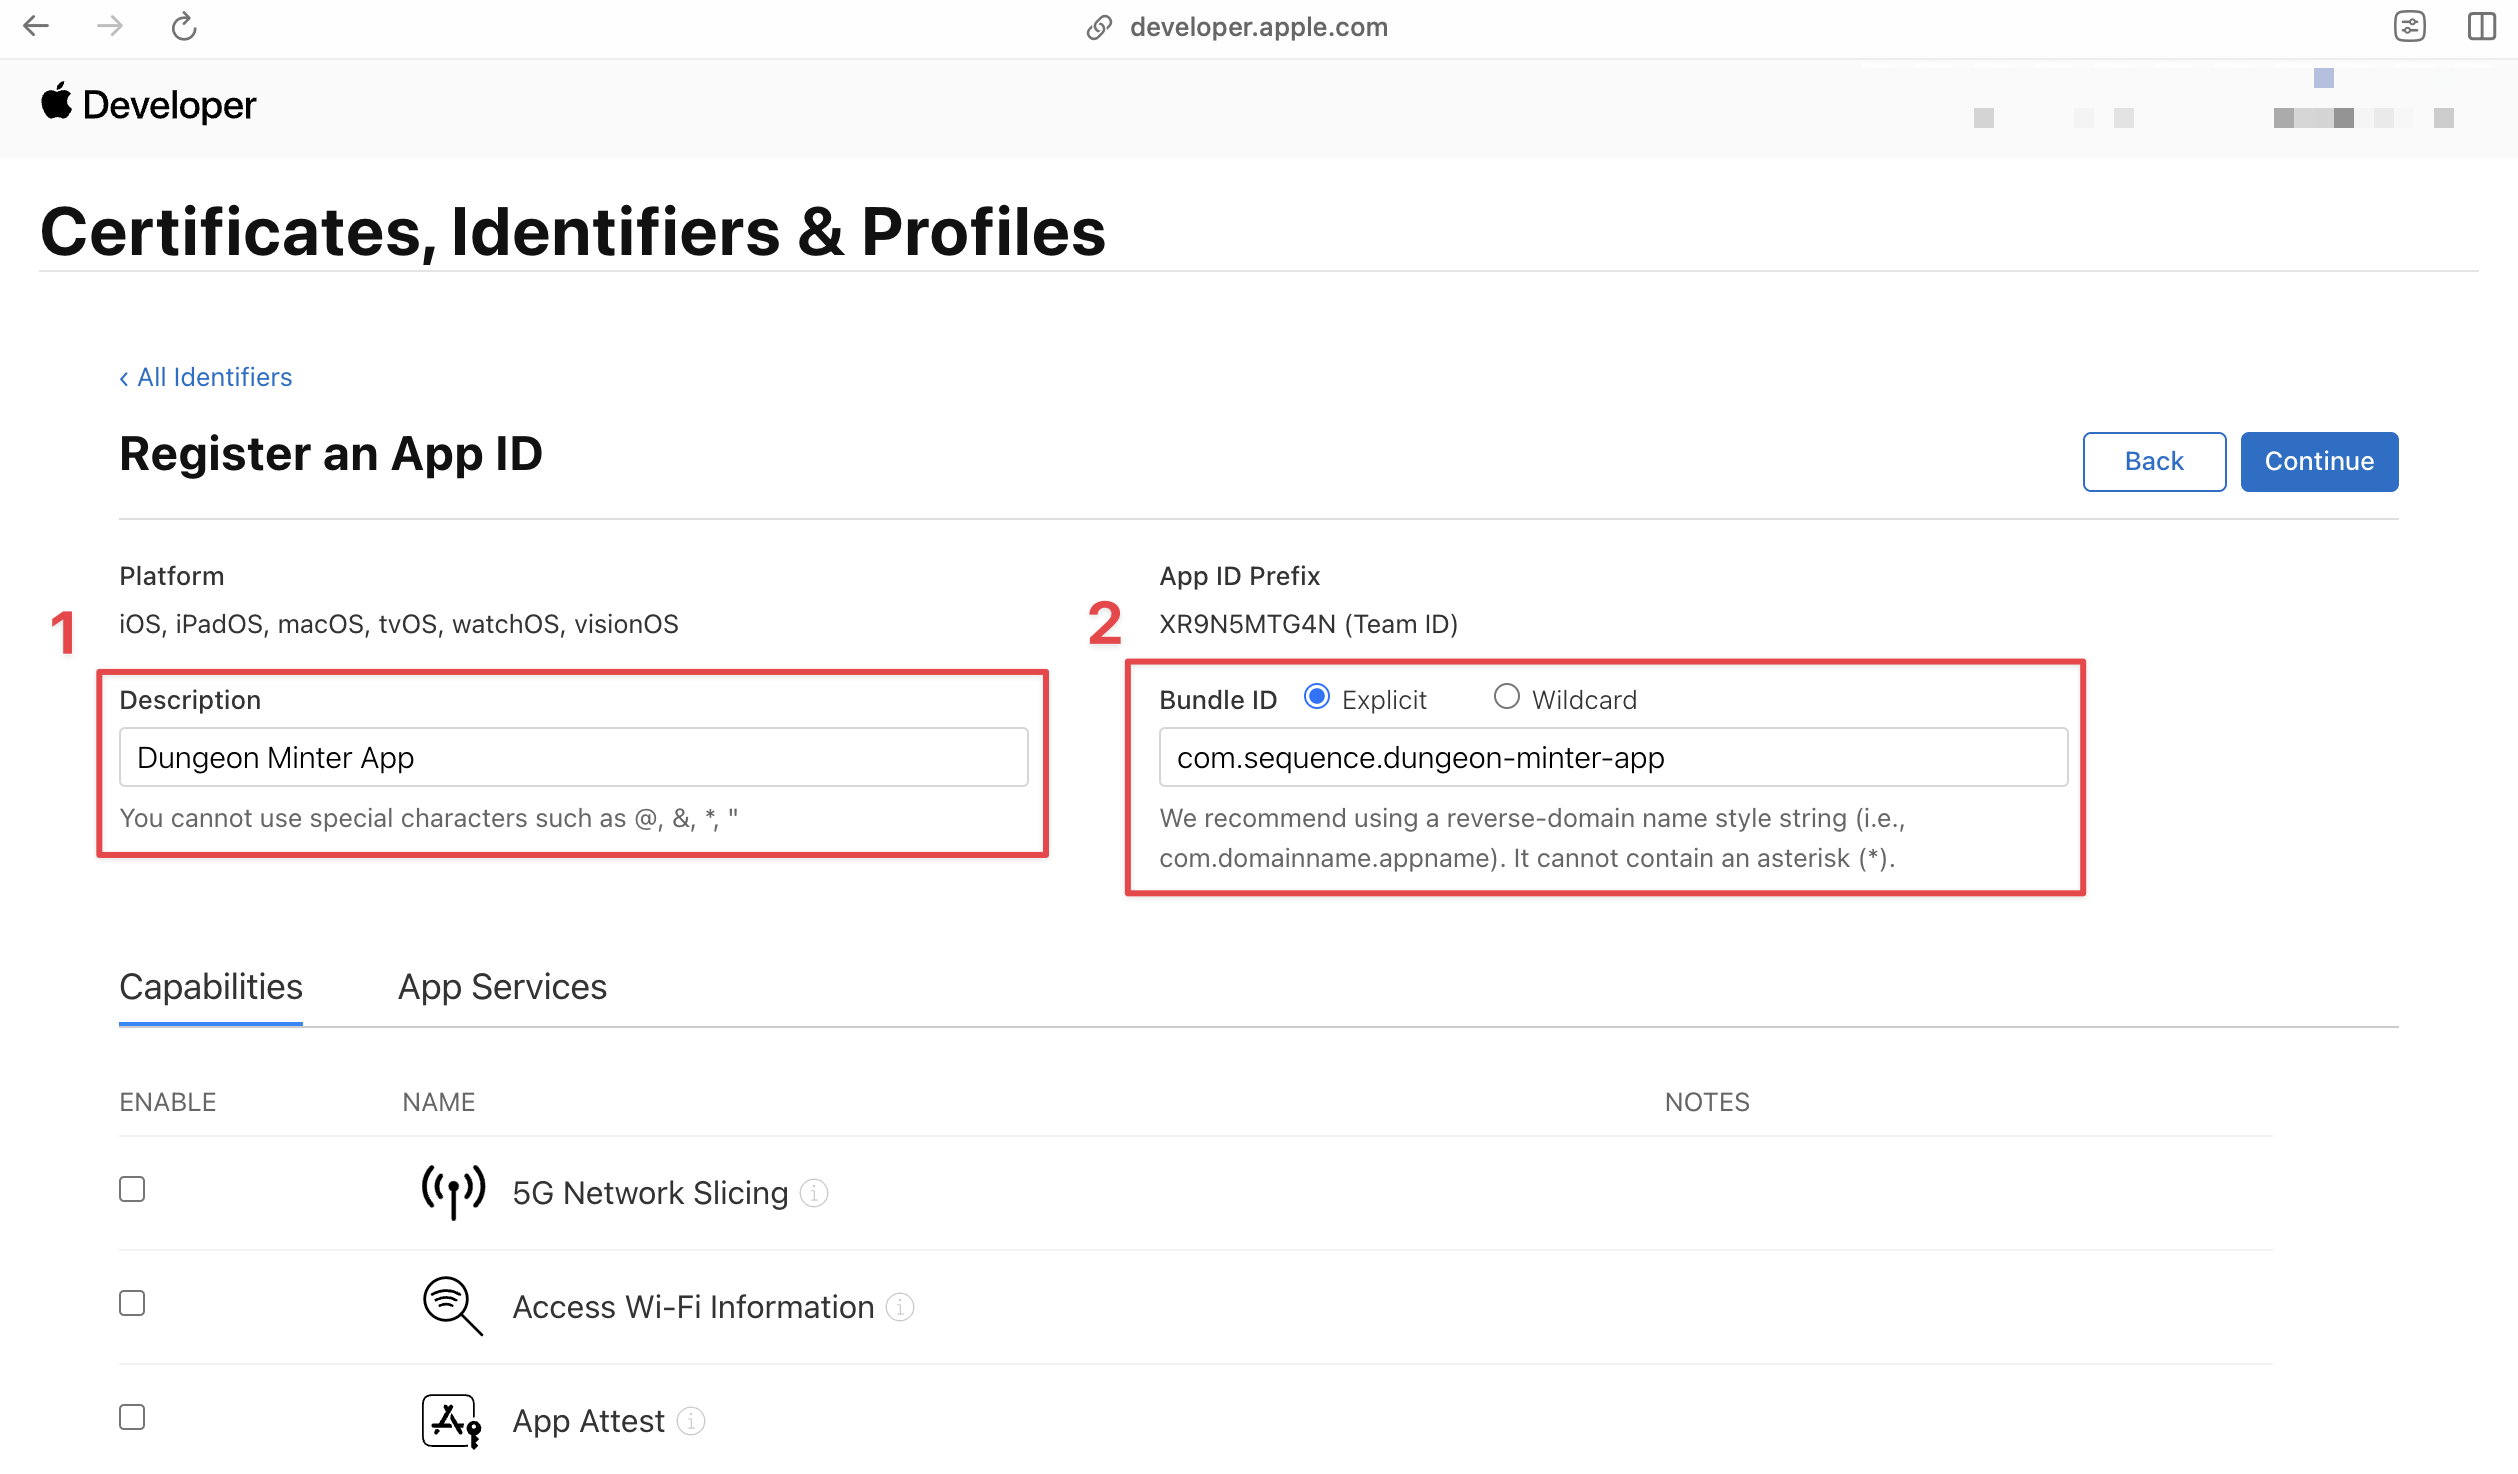This screenshot has width=2518, height=1474.
Task: Enable the App Attest capability checkbox
Action: coord(132,1418)
